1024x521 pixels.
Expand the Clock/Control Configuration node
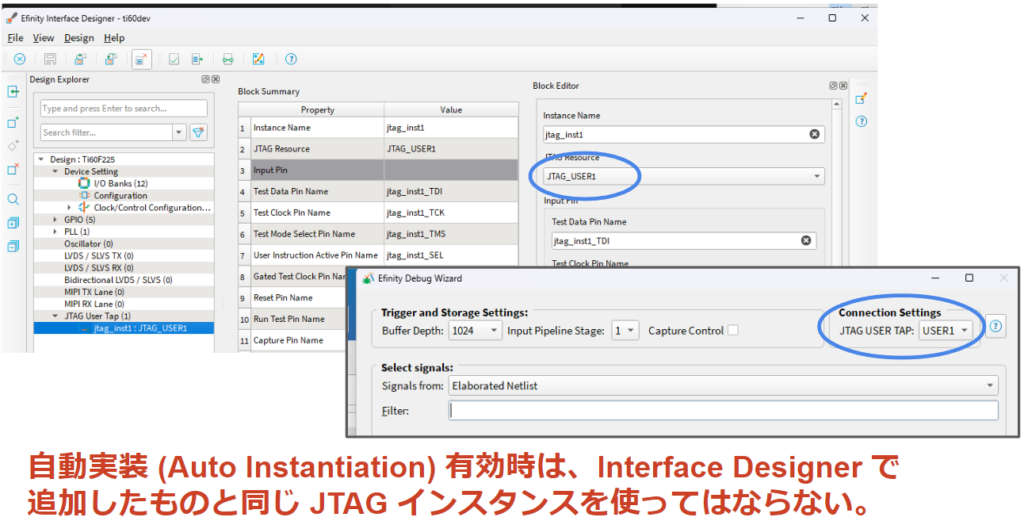70,208
